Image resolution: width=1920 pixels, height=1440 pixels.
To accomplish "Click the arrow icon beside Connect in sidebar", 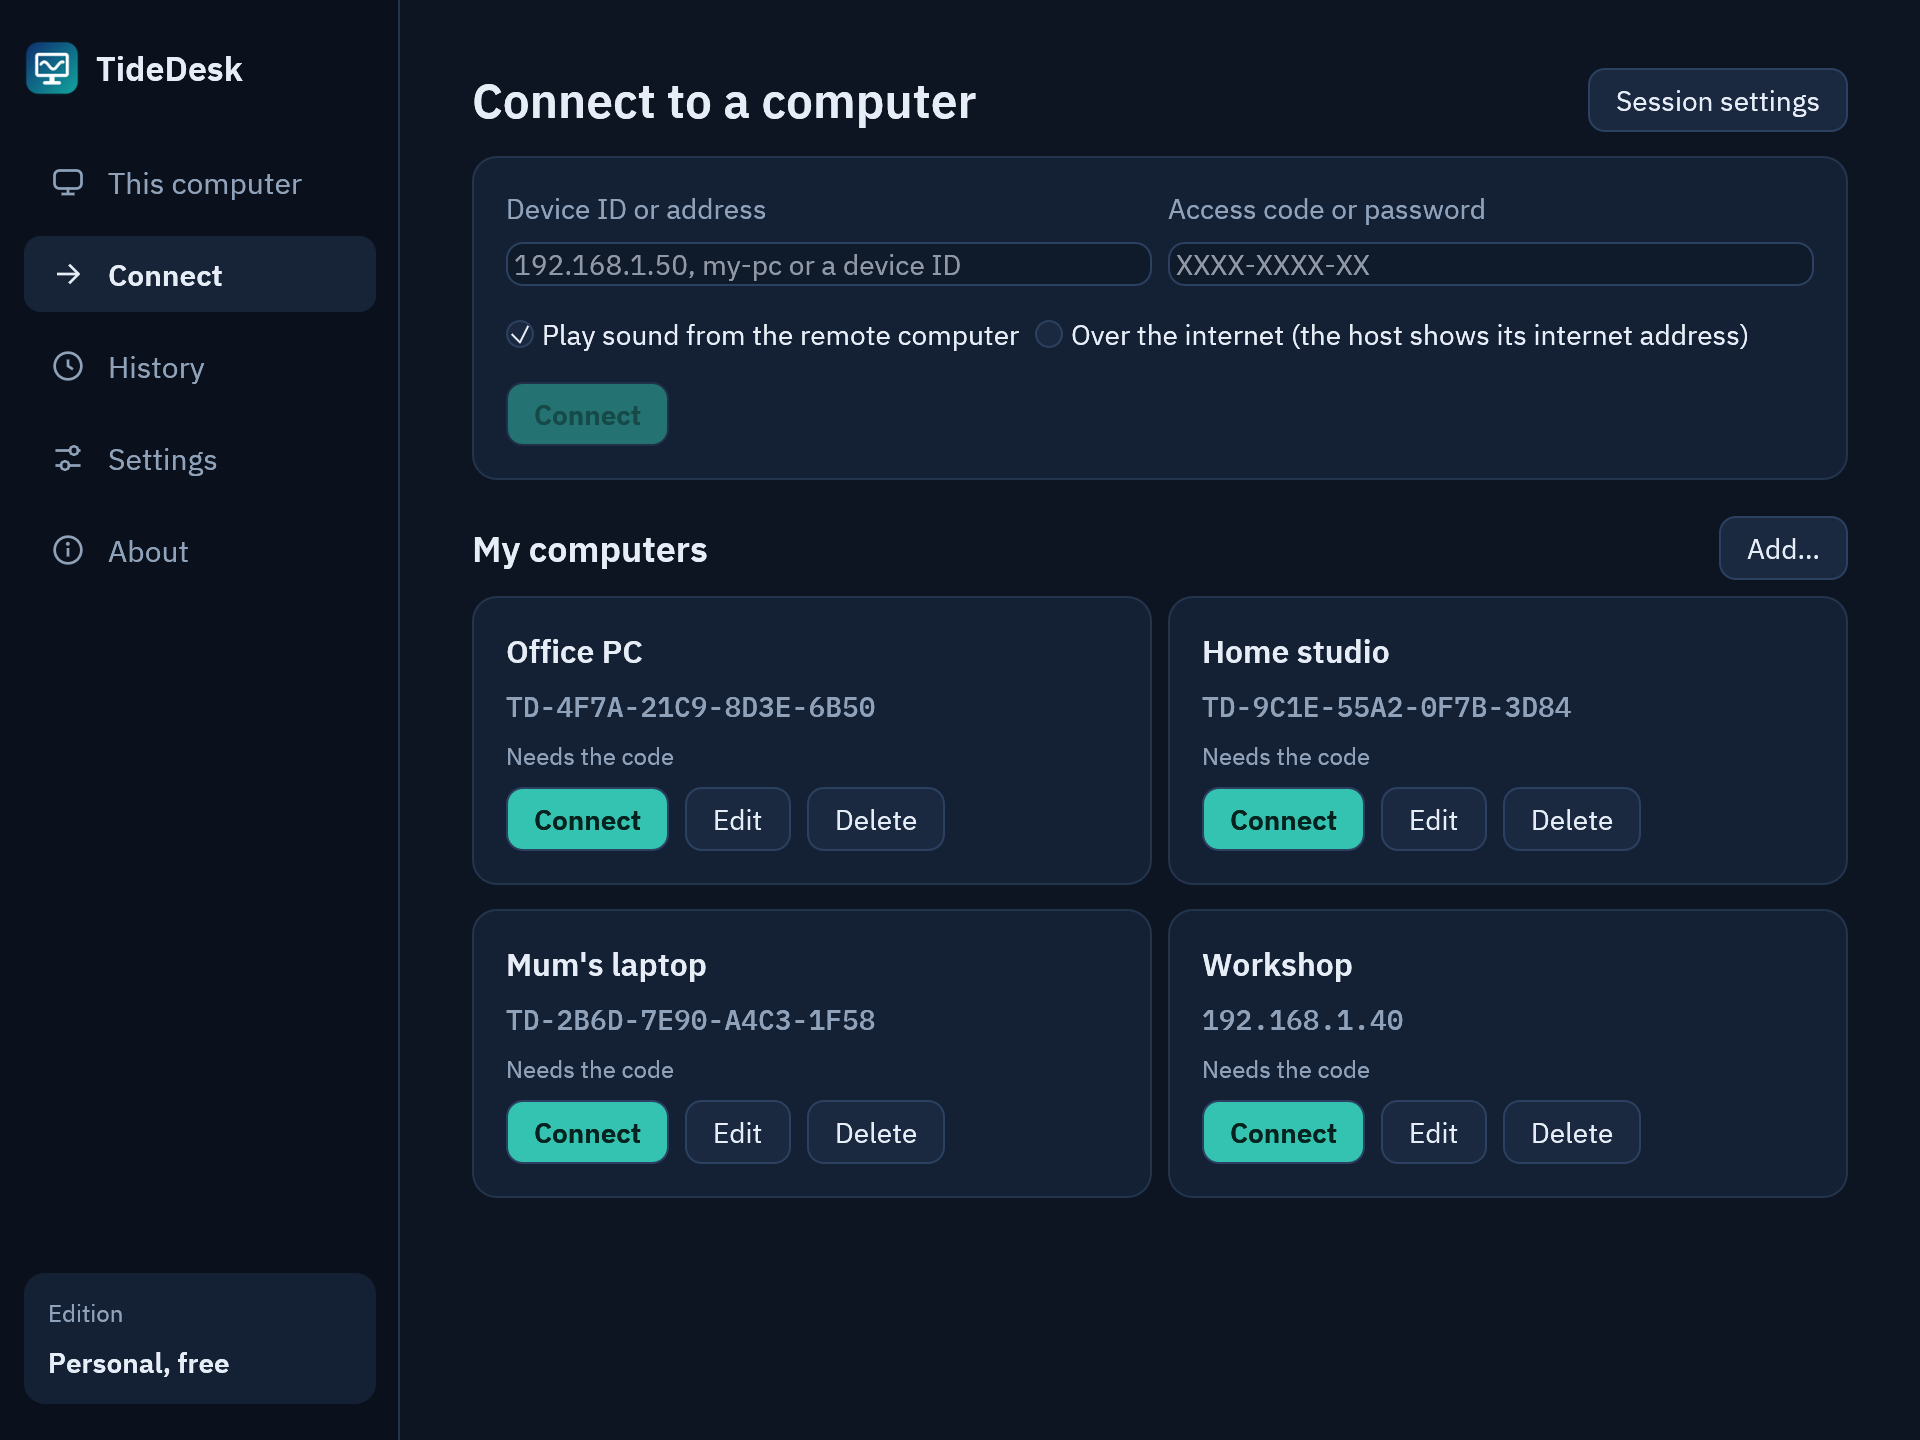I will pos(68,274).
